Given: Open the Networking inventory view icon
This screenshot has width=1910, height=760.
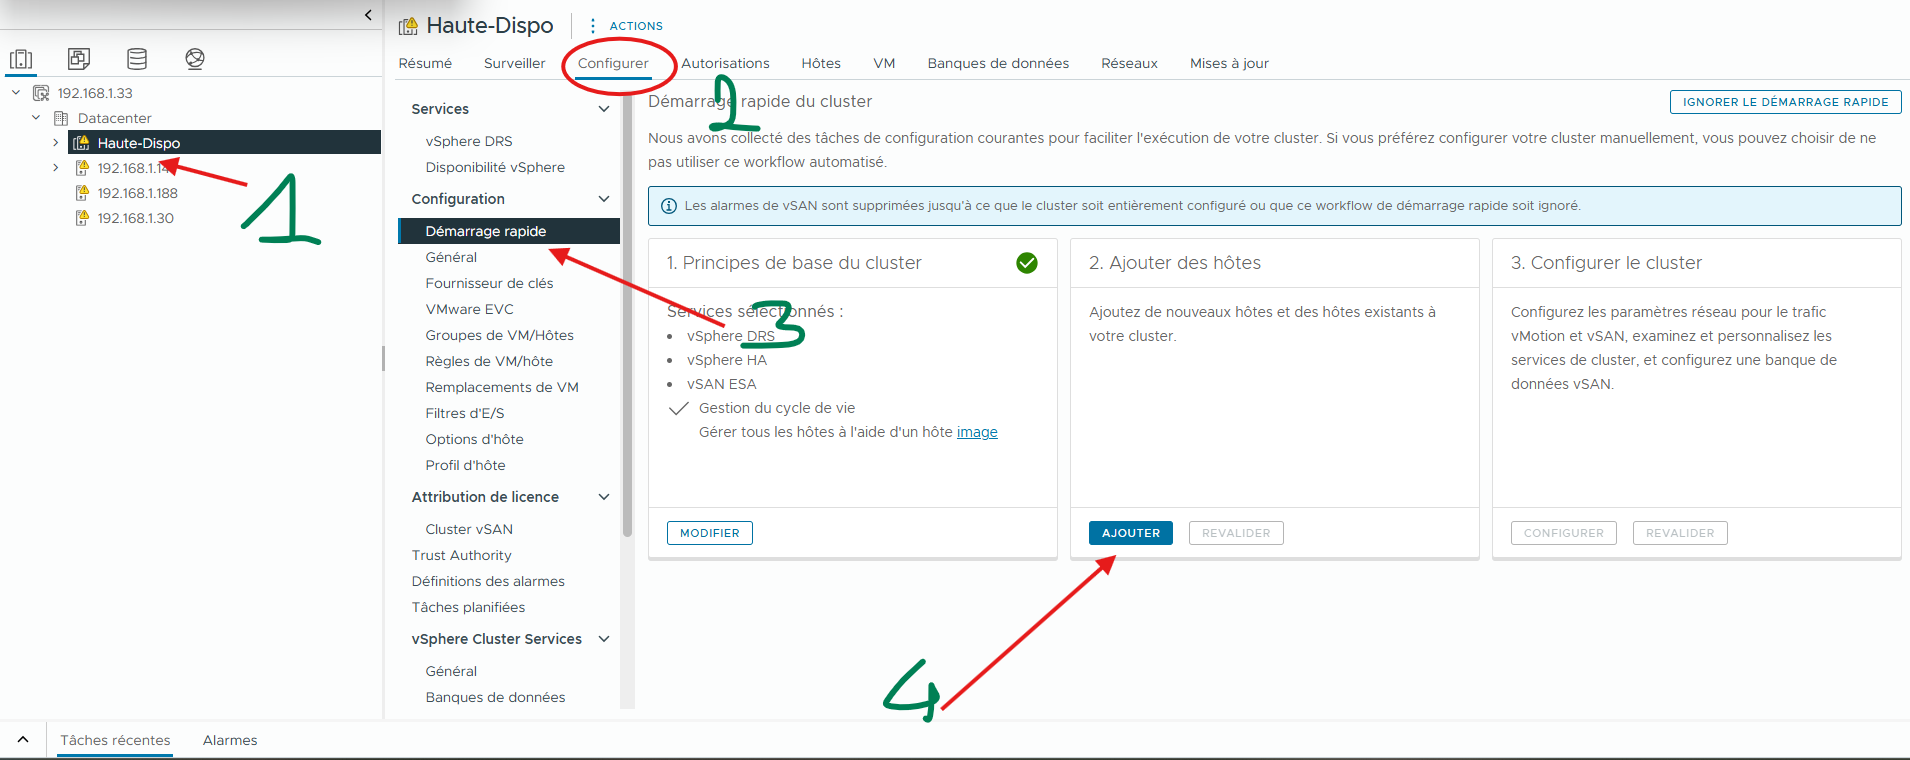Looking at the screenshot, I should (x=195, y=59).
